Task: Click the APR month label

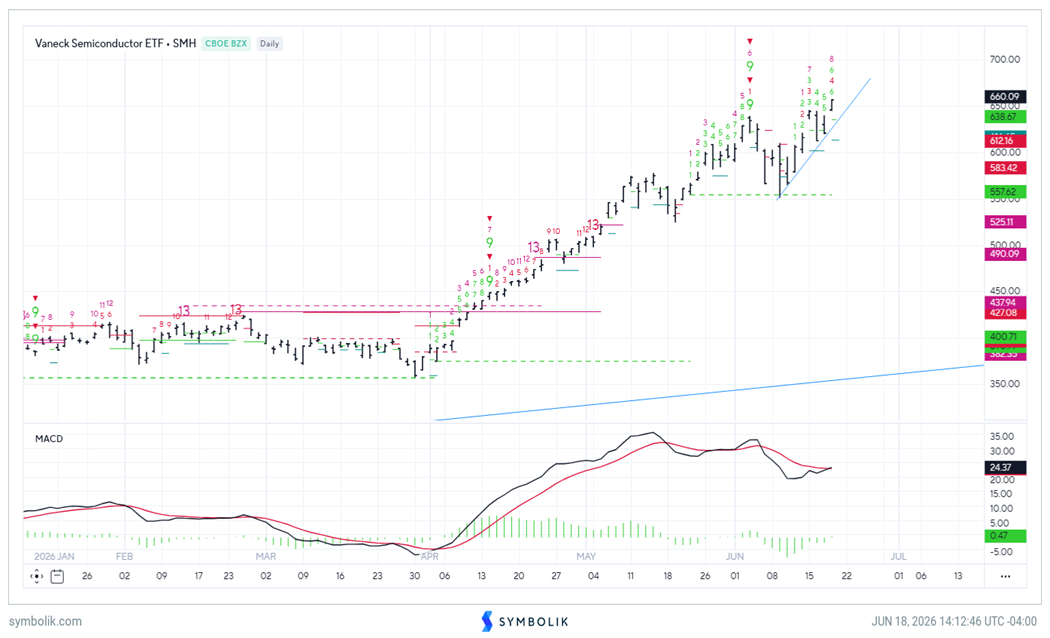Action: coord(429,556)
